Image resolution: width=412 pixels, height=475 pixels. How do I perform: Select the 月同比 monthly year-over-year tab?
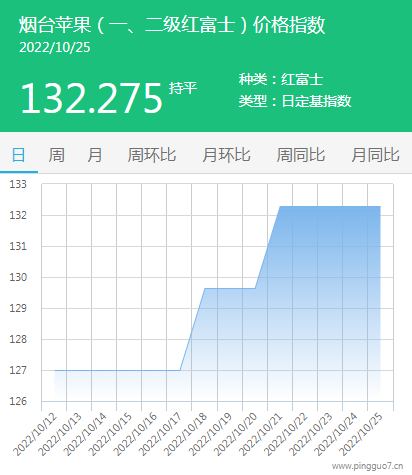pyautogui.click(x=375, y=155)
